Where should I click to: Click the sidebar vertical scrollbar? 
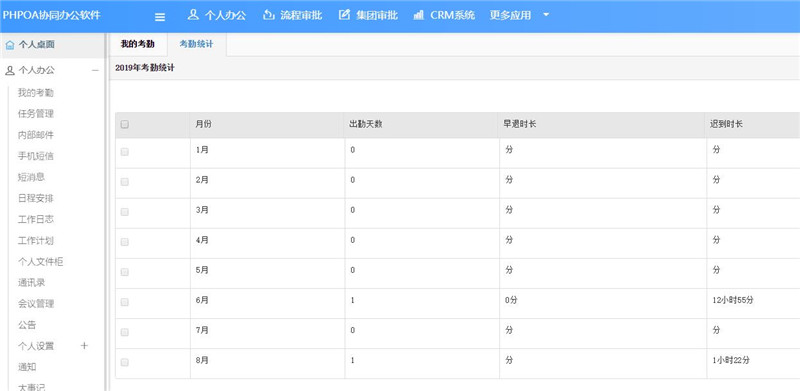106,212
